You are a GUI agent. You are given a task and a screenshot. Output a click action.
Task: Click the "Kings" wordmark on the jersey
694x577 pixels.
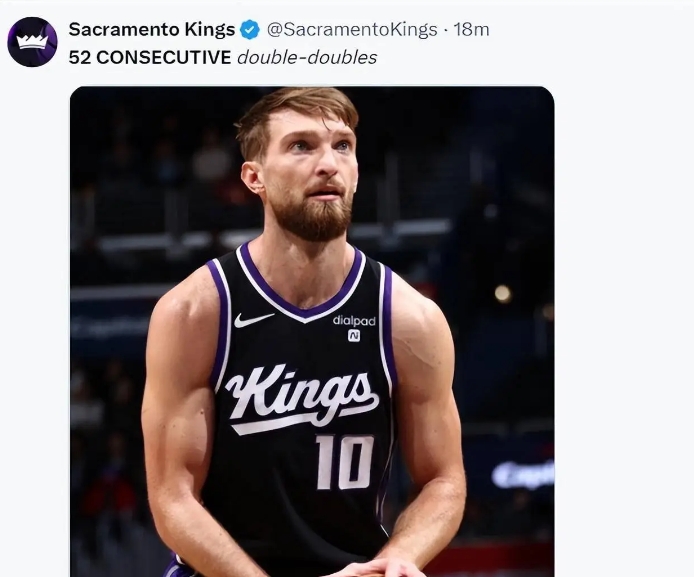coord(301,397)
